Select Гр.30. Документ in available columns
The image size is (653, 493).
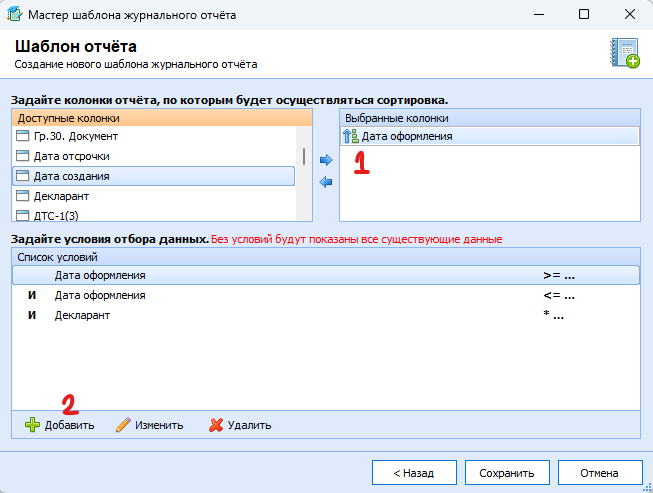pyautogui.click(x=76, y=136)
